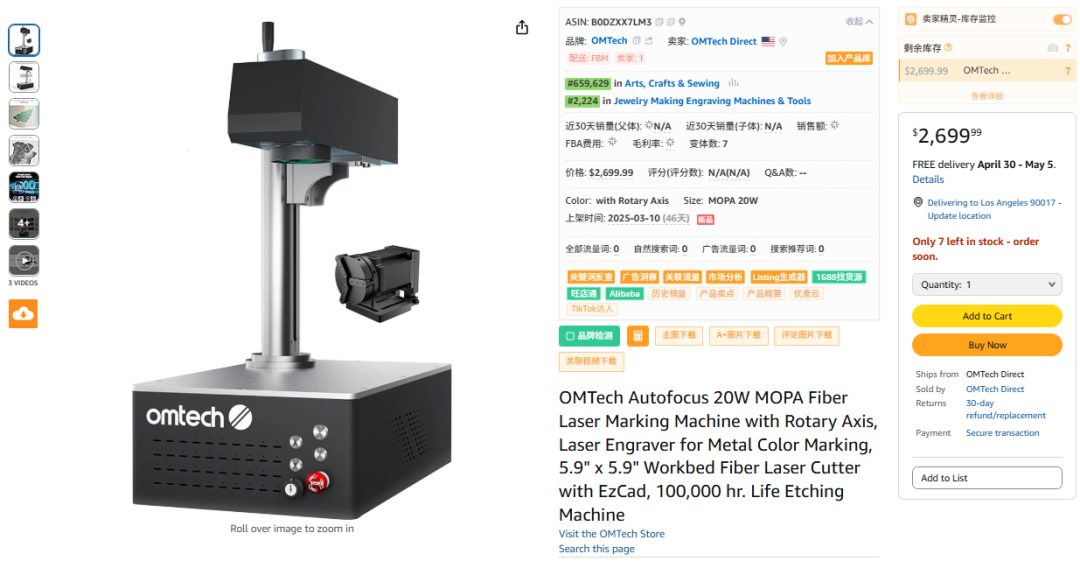Image resolution: width=1080 pixels, height=561 pixels.
Task: Click the orange calculator icon
Action: [638, 336]
